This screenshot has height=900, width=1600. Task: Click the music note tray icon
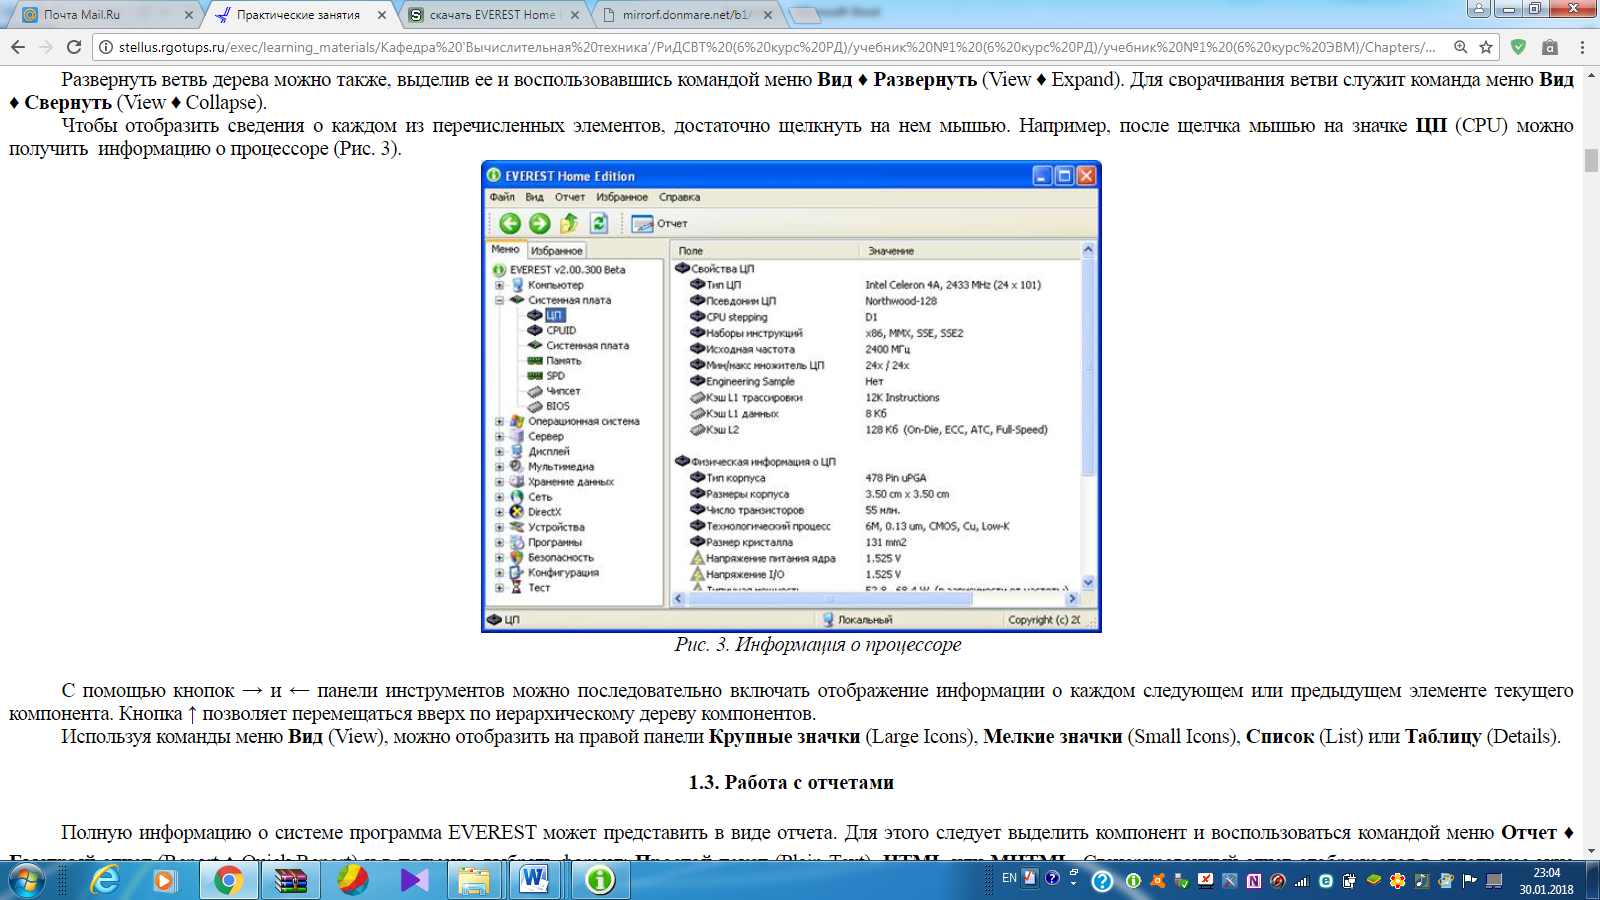[x=1421, y=881]
